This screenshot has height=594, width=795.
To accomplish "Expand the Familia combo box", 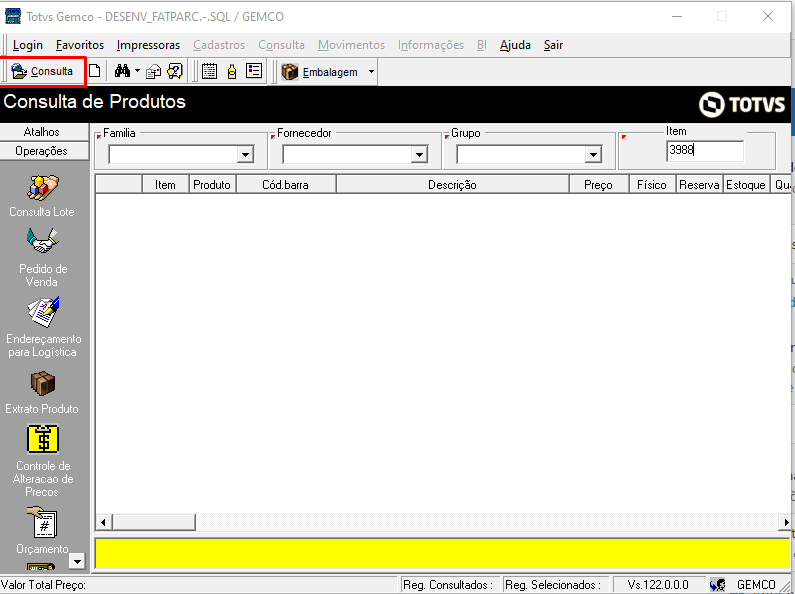I will pos(245,154).
